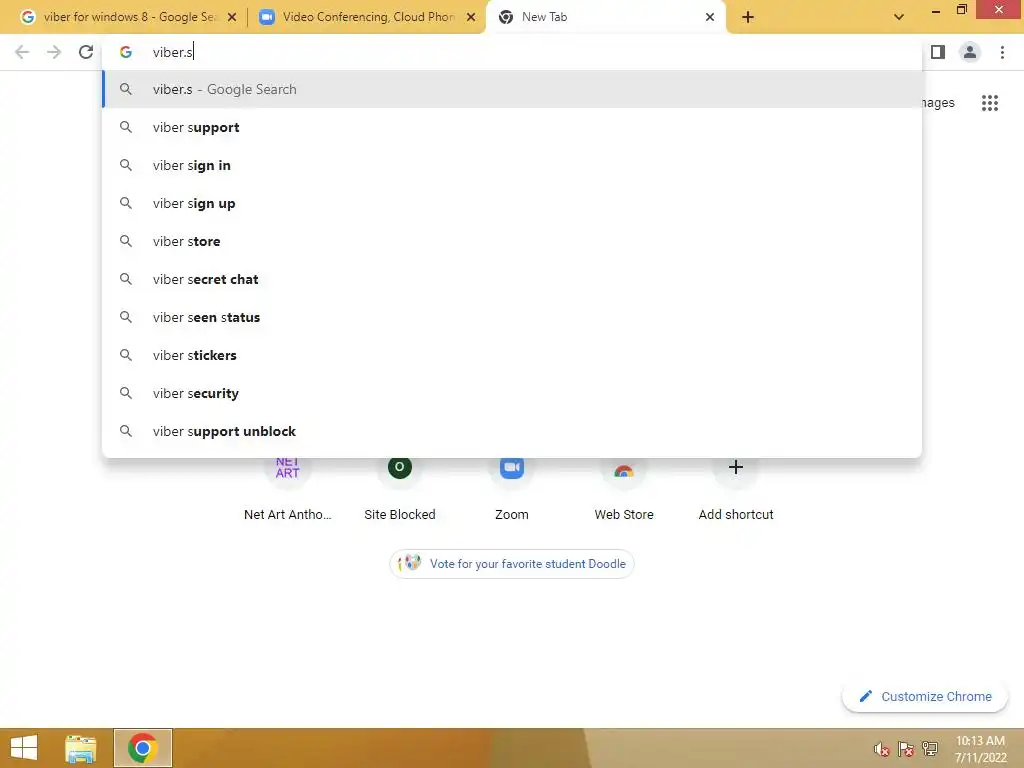The height and width of the screenshot is (768, 1024).
Task: Open the Action Center flag icon
Action: 905,749
